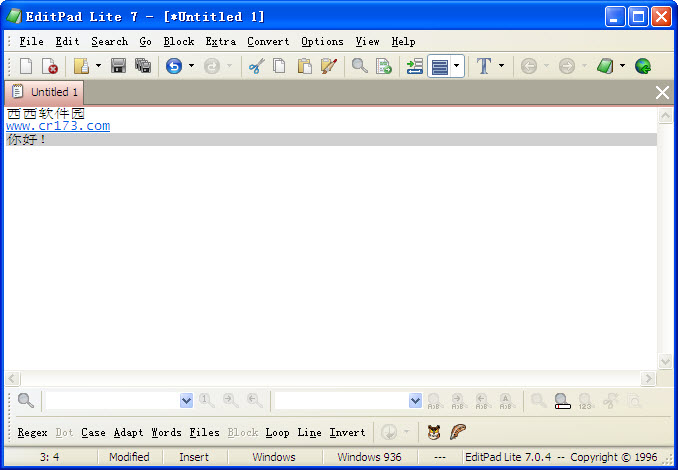The width and height of the screenshot is (678, 470).
Task: Click the Undo blue arrow icon
Action: [174, 66]
